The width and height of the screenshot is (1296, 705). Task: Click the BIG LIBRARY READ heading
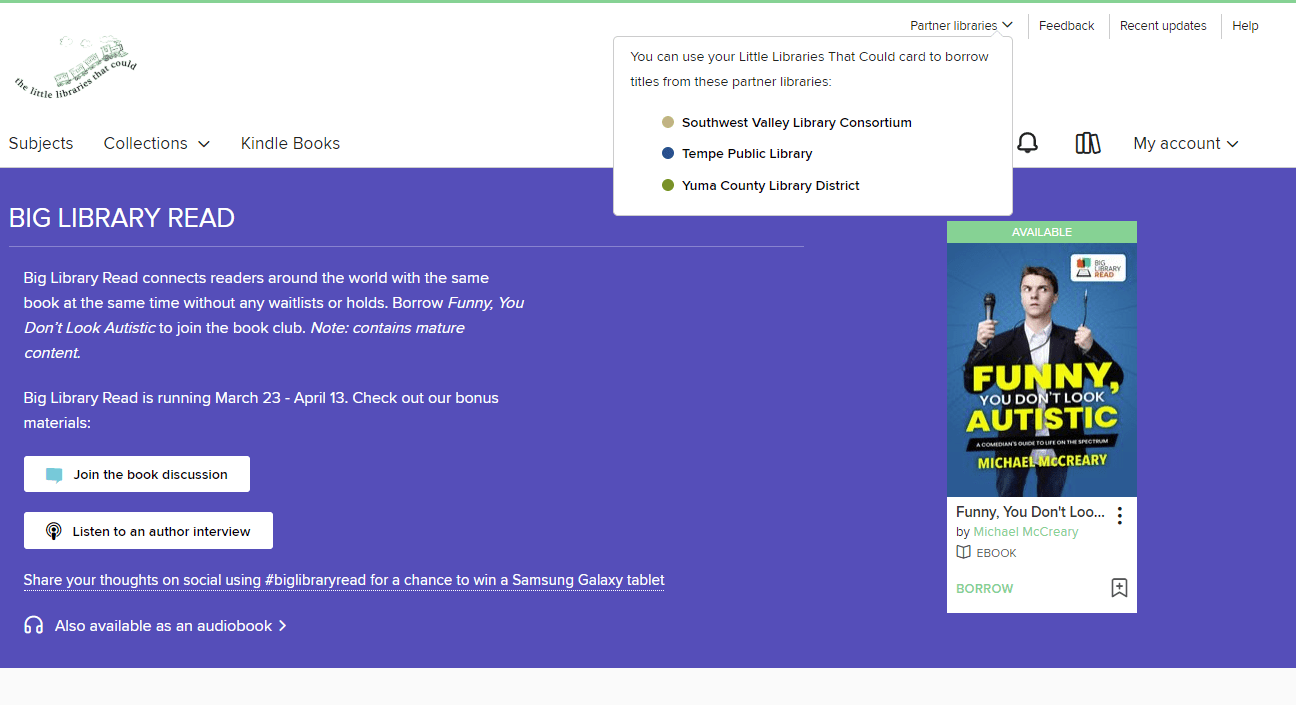point(122,218)
